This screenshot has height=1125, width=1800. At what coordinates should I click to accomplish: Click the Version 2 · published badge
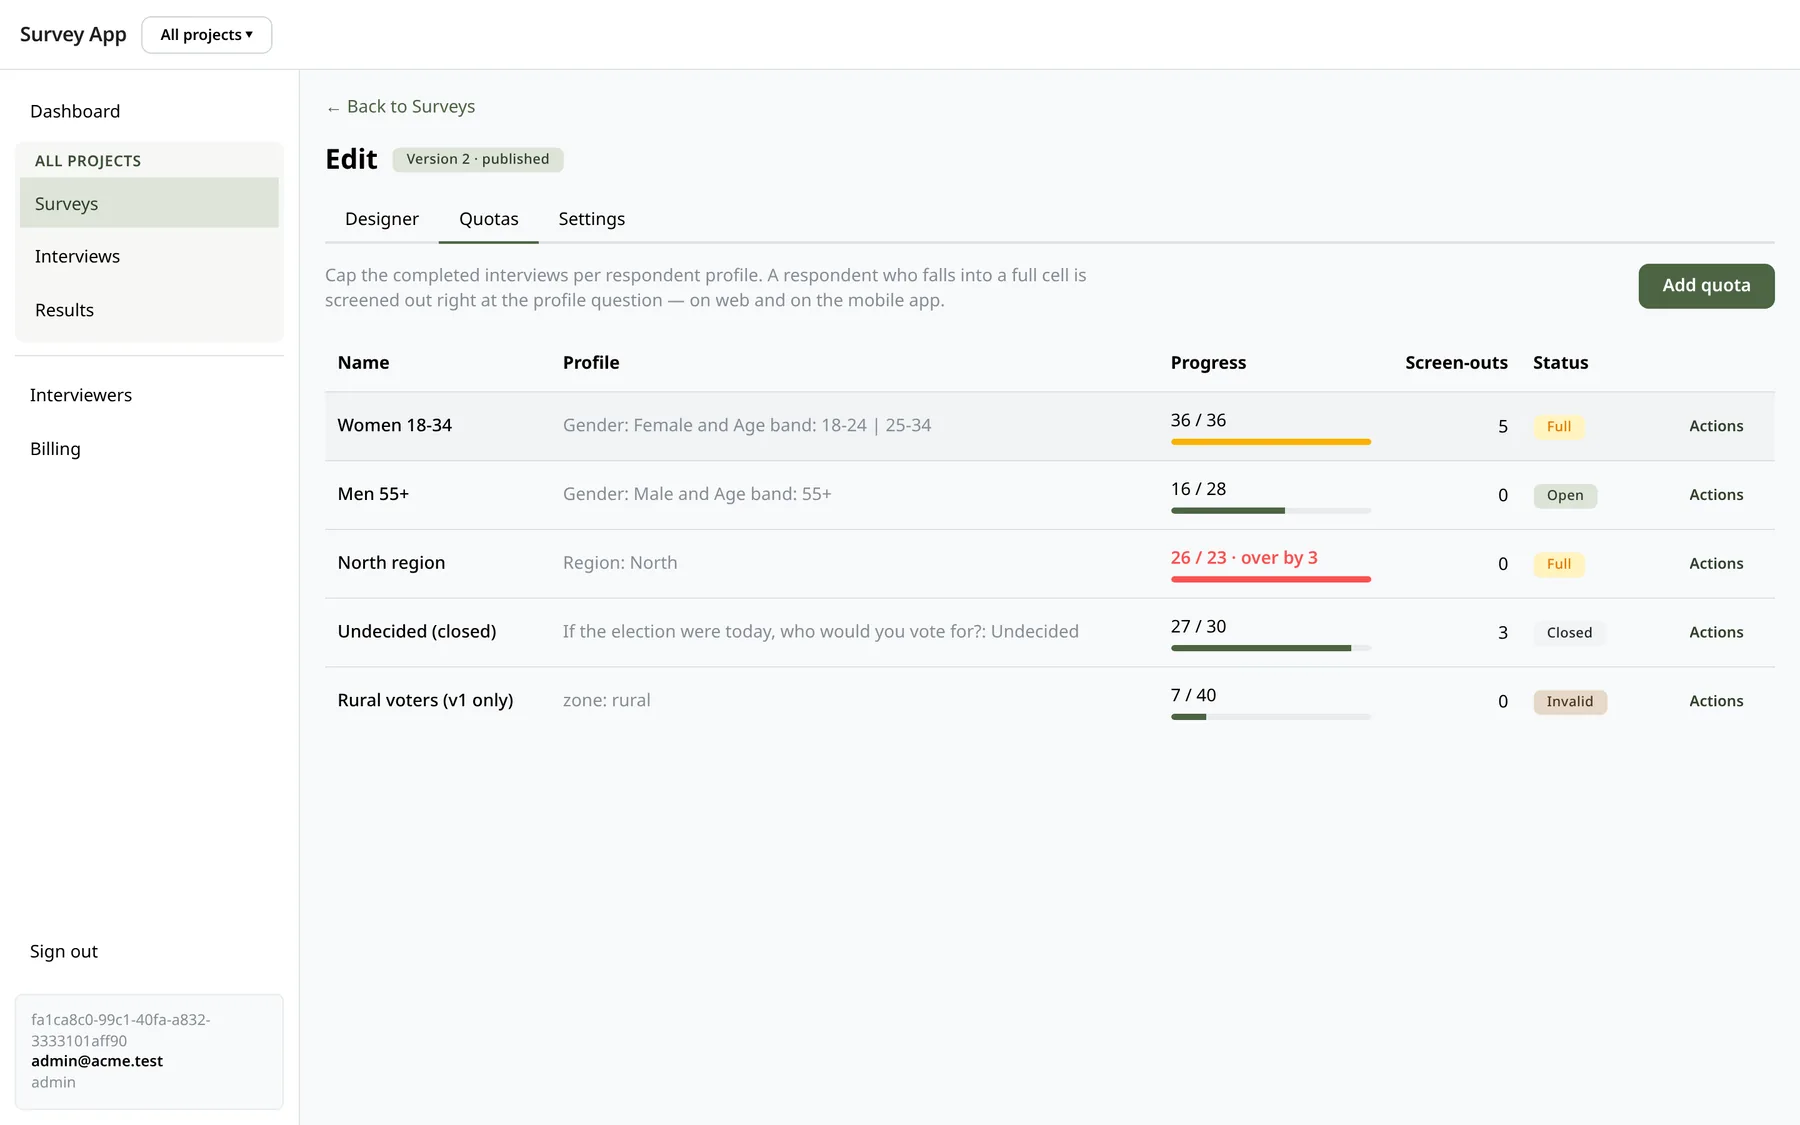(478, 159)
